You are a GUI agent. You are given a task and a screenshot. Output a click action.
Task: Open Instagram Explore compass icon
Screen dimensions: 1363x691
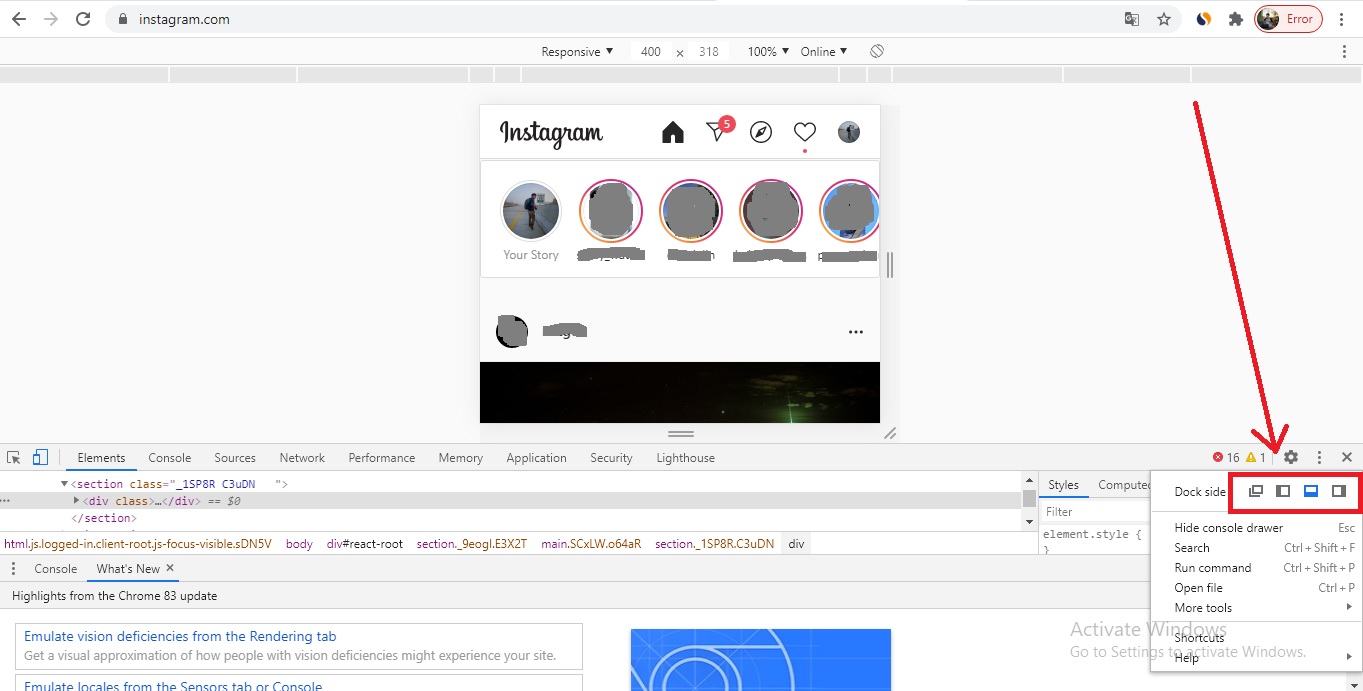click(x=761, y=132)
